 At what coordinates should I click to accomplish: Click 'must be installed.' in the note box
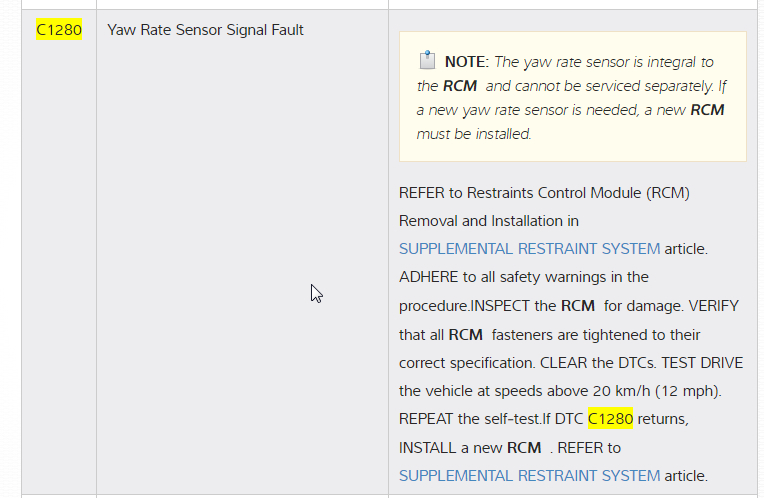474,134
